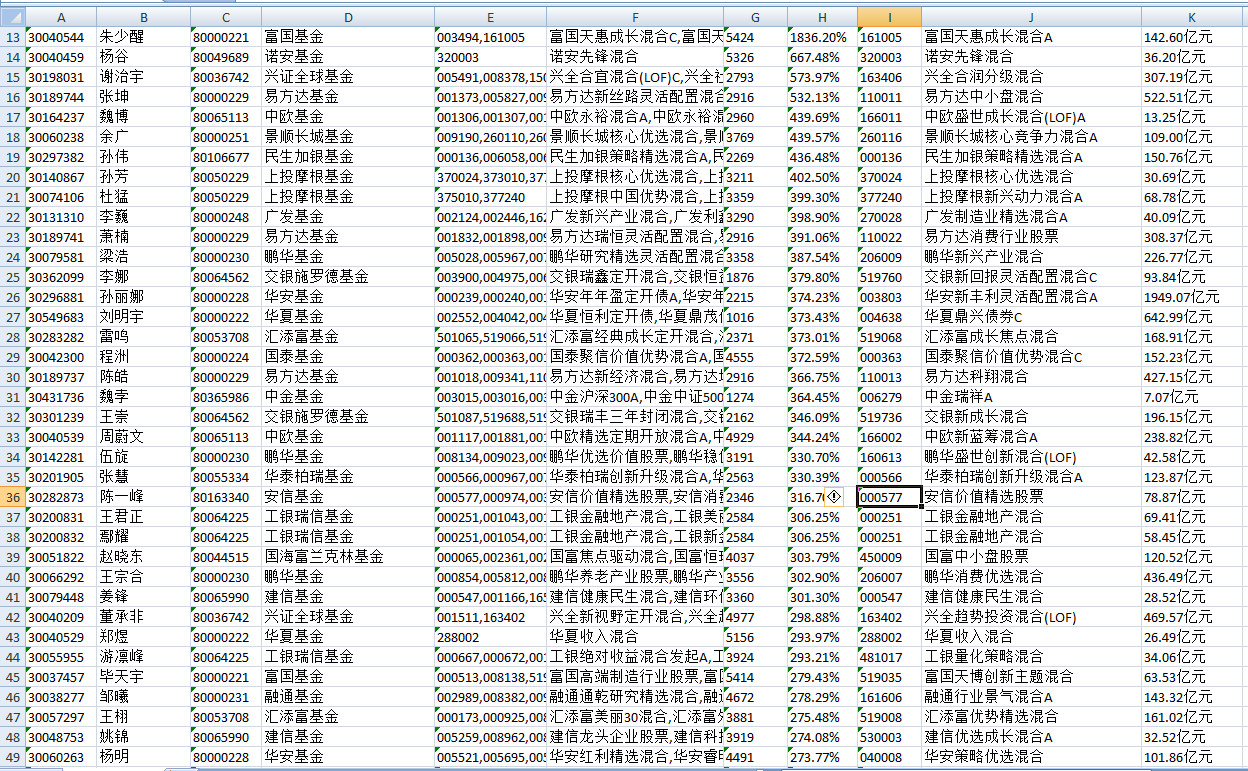The height and width of the screenshot is (771, 1248).
Task: Click the 330.39% cell
Action: [822, 477]
